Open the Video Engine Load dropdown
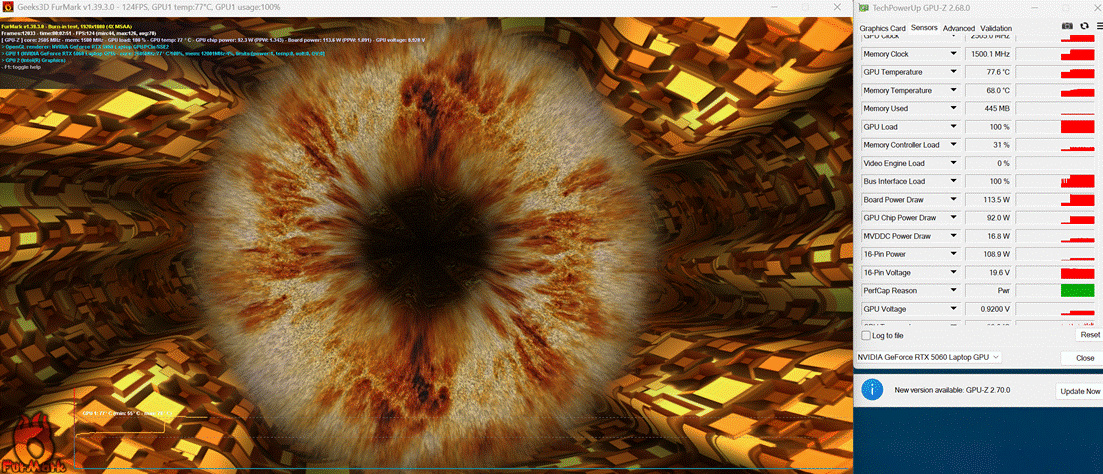Image resolution: width=1103 pixels, height=474 pixels. point(955,164)
